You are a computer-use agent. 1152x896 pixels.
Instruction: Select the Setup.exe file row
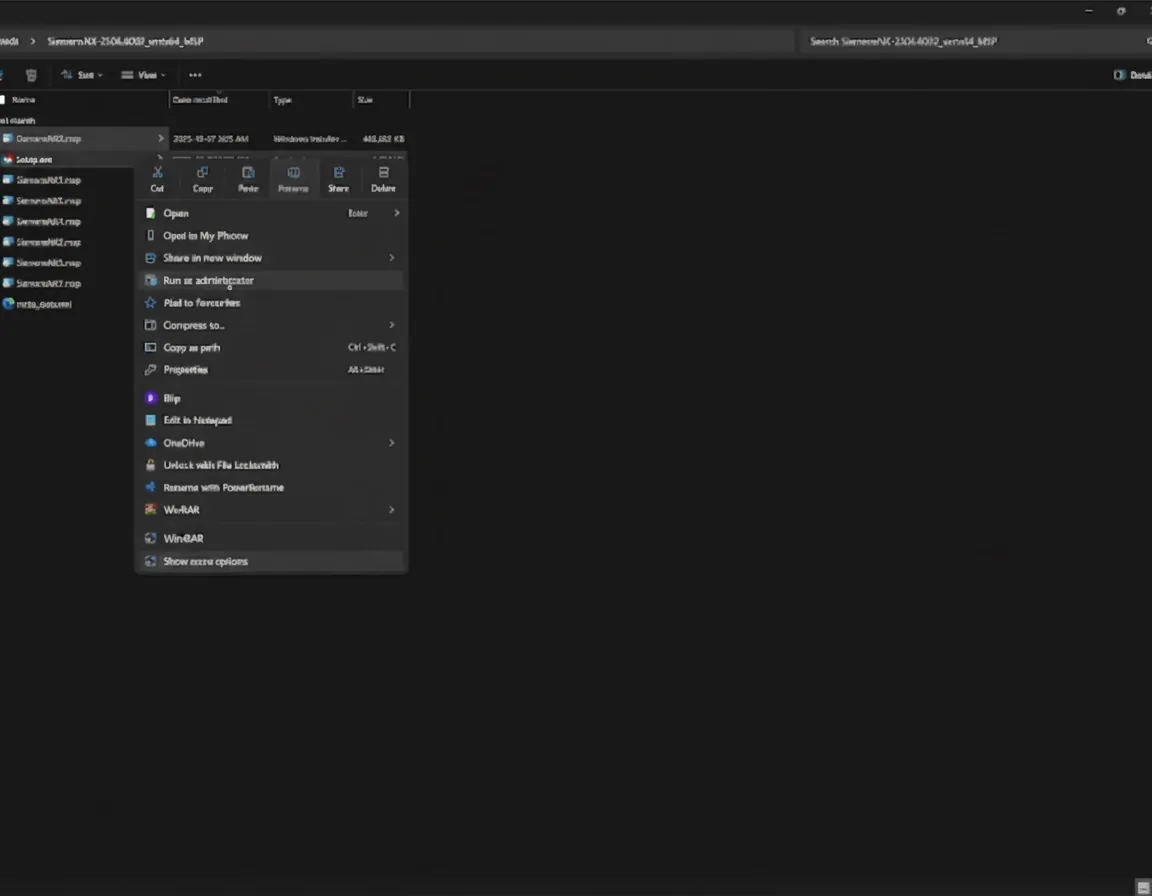click(68, 159)
